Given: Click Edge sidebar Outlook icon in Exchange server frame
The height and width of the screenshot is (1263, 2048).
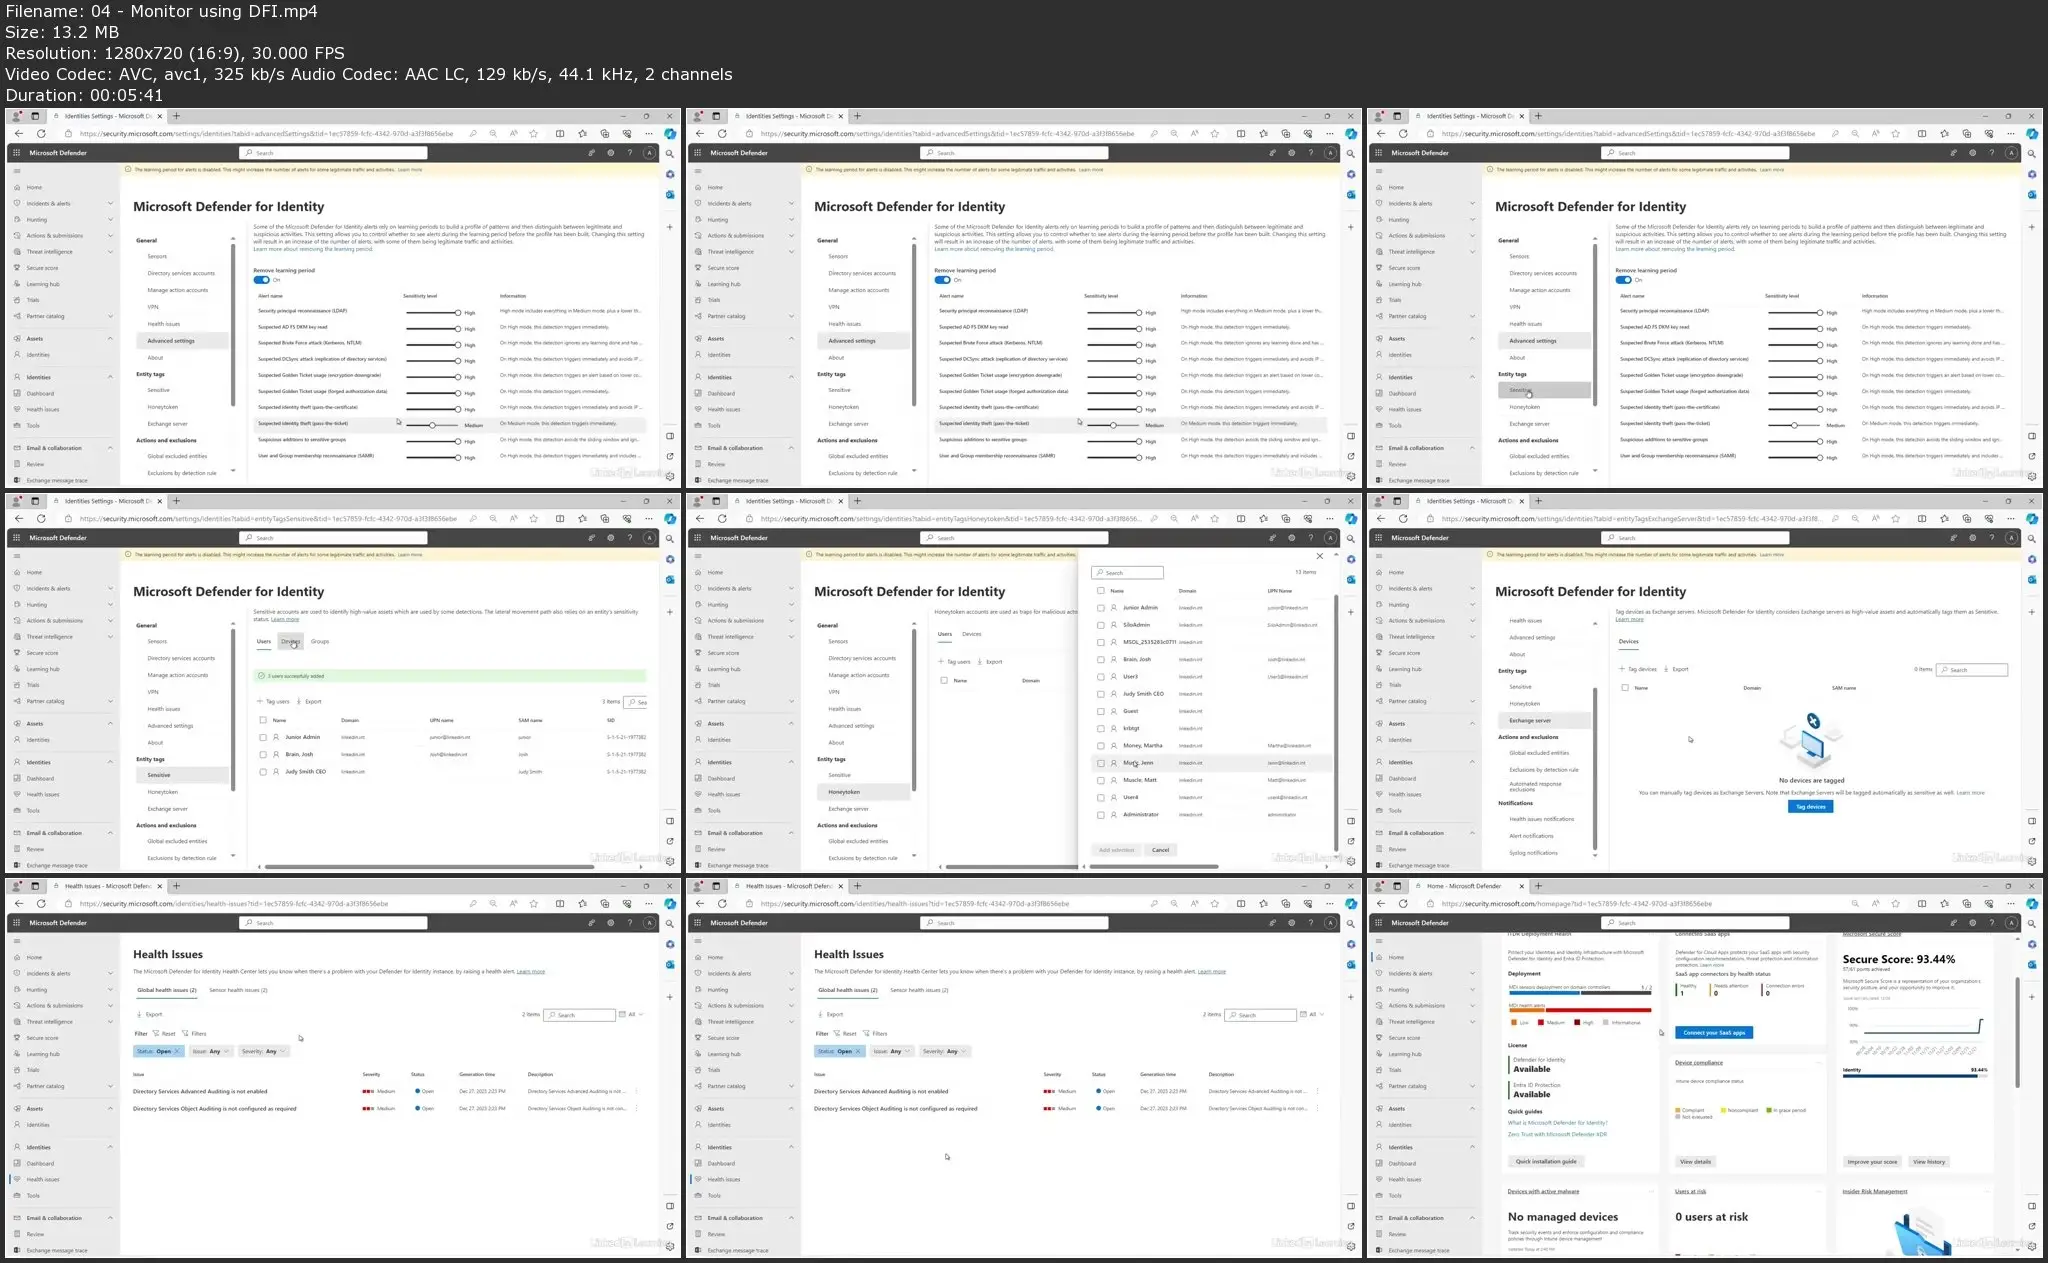Looking at the screenshot, I should click(2032, 579).
